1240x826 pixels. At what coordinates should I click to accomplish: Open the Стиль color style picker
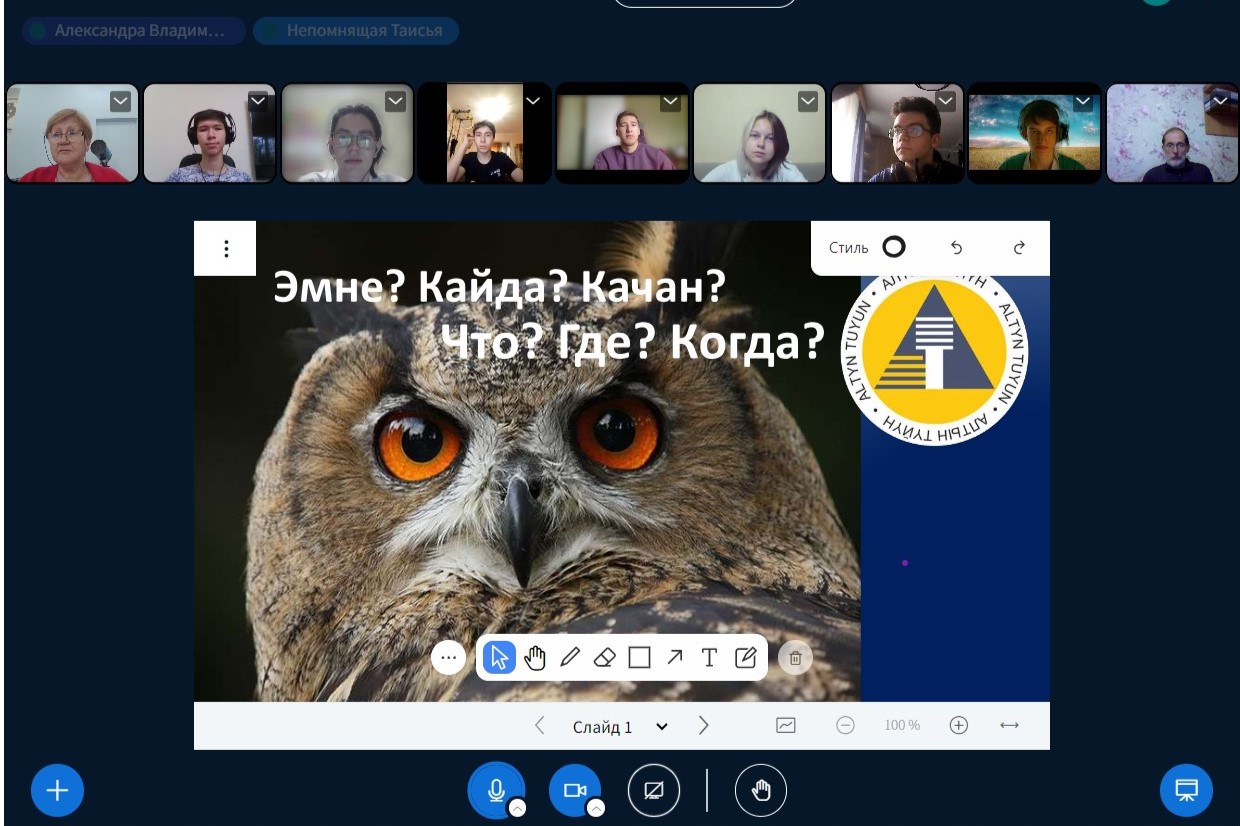[893, 248]
